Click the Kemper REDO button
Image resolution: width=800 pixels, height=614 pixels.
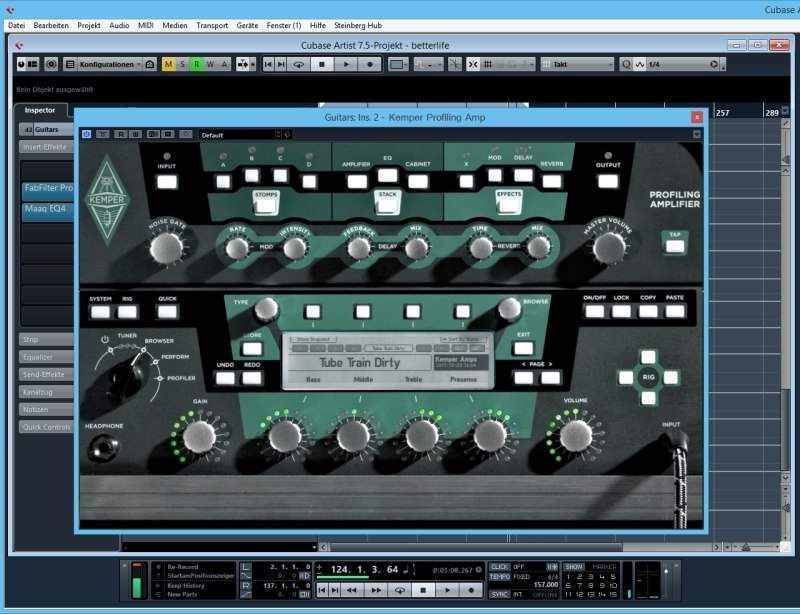point(252,378)
